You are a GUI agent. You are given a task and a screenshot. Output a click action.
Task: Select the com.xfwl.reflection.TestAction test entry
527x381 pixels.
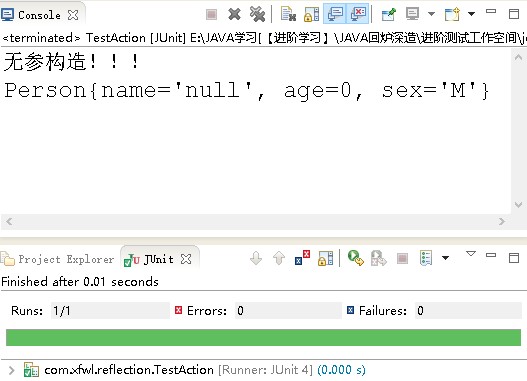click(x=129, y=370)
